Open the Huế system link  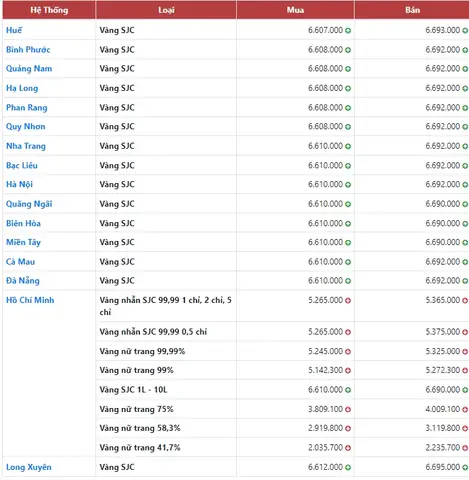coord(14,30)
